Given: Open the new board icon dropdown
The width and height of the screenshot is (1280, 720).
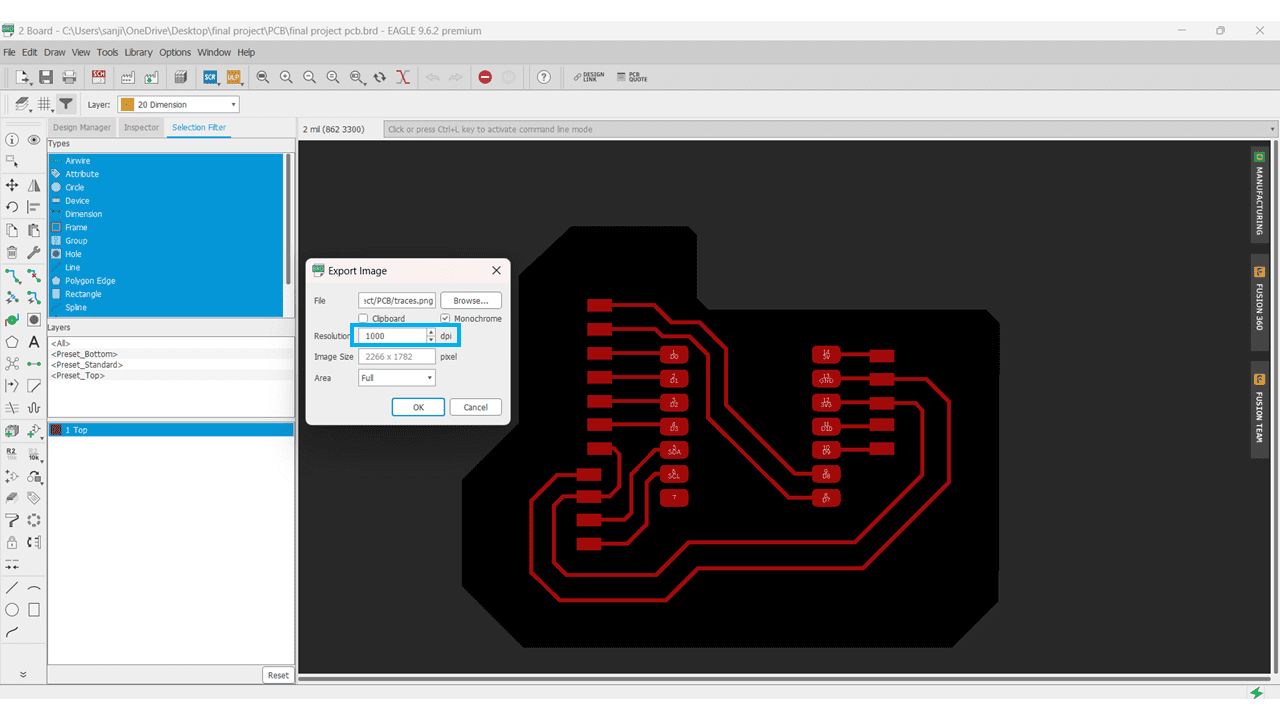Looking at the screenshot, I should tap(24, 77).
